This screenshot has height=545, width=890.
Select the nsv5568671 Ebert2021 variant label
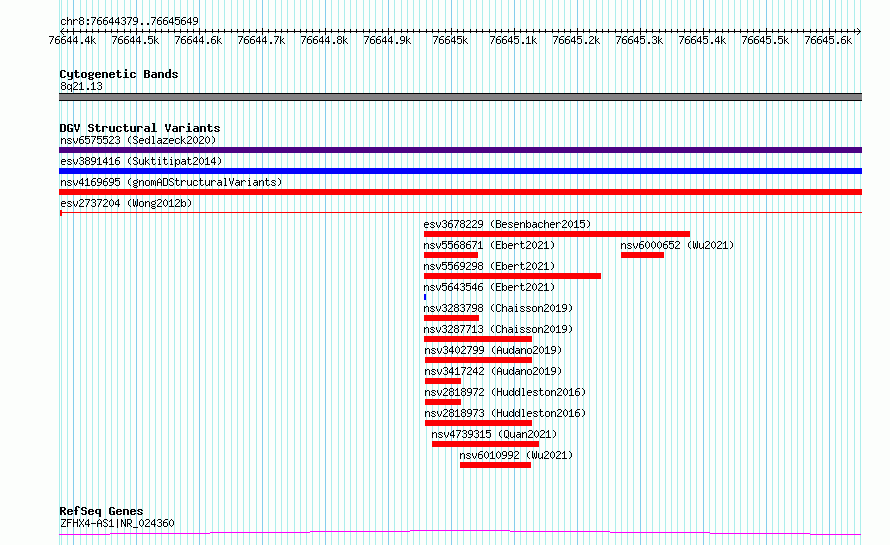tap(488, 245)
